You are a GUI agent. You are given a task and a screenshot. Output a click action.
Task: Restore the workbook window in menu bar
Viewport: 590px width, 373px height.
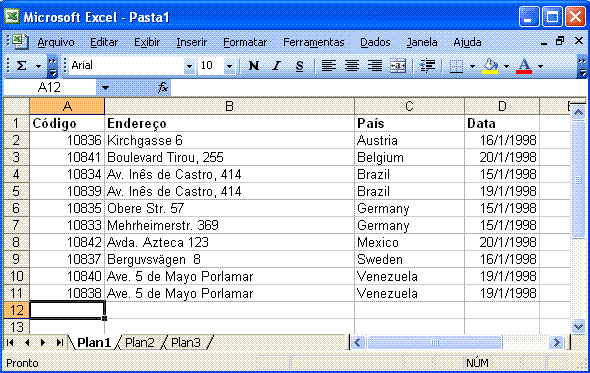pyautogui.click(x=560, y=41)
